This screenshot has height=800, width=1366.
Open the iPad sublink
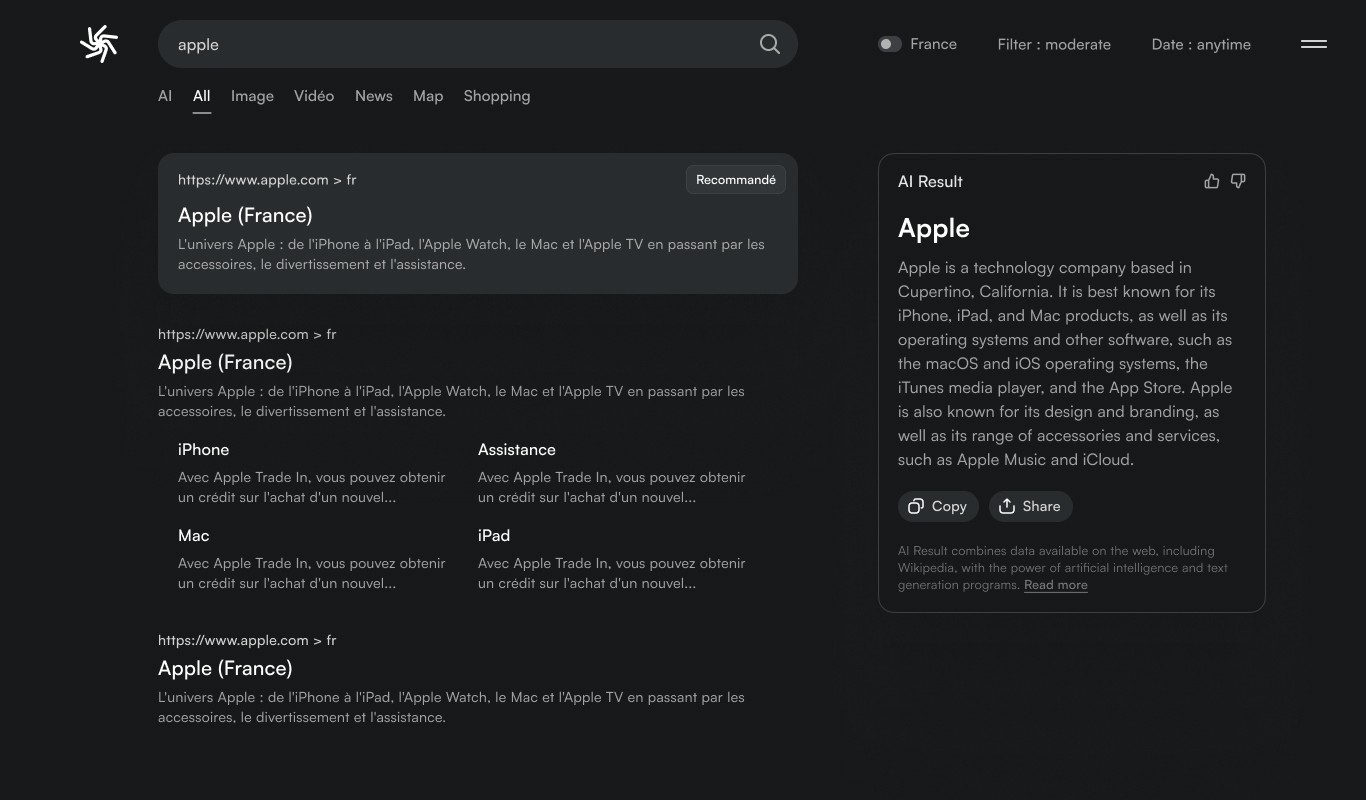494,536
